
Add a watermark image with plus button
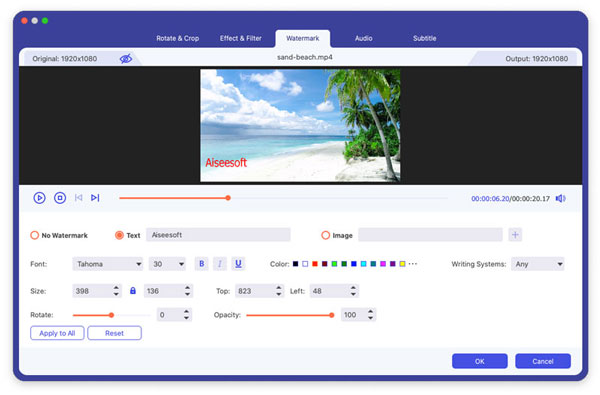click(x=515, y=235)
